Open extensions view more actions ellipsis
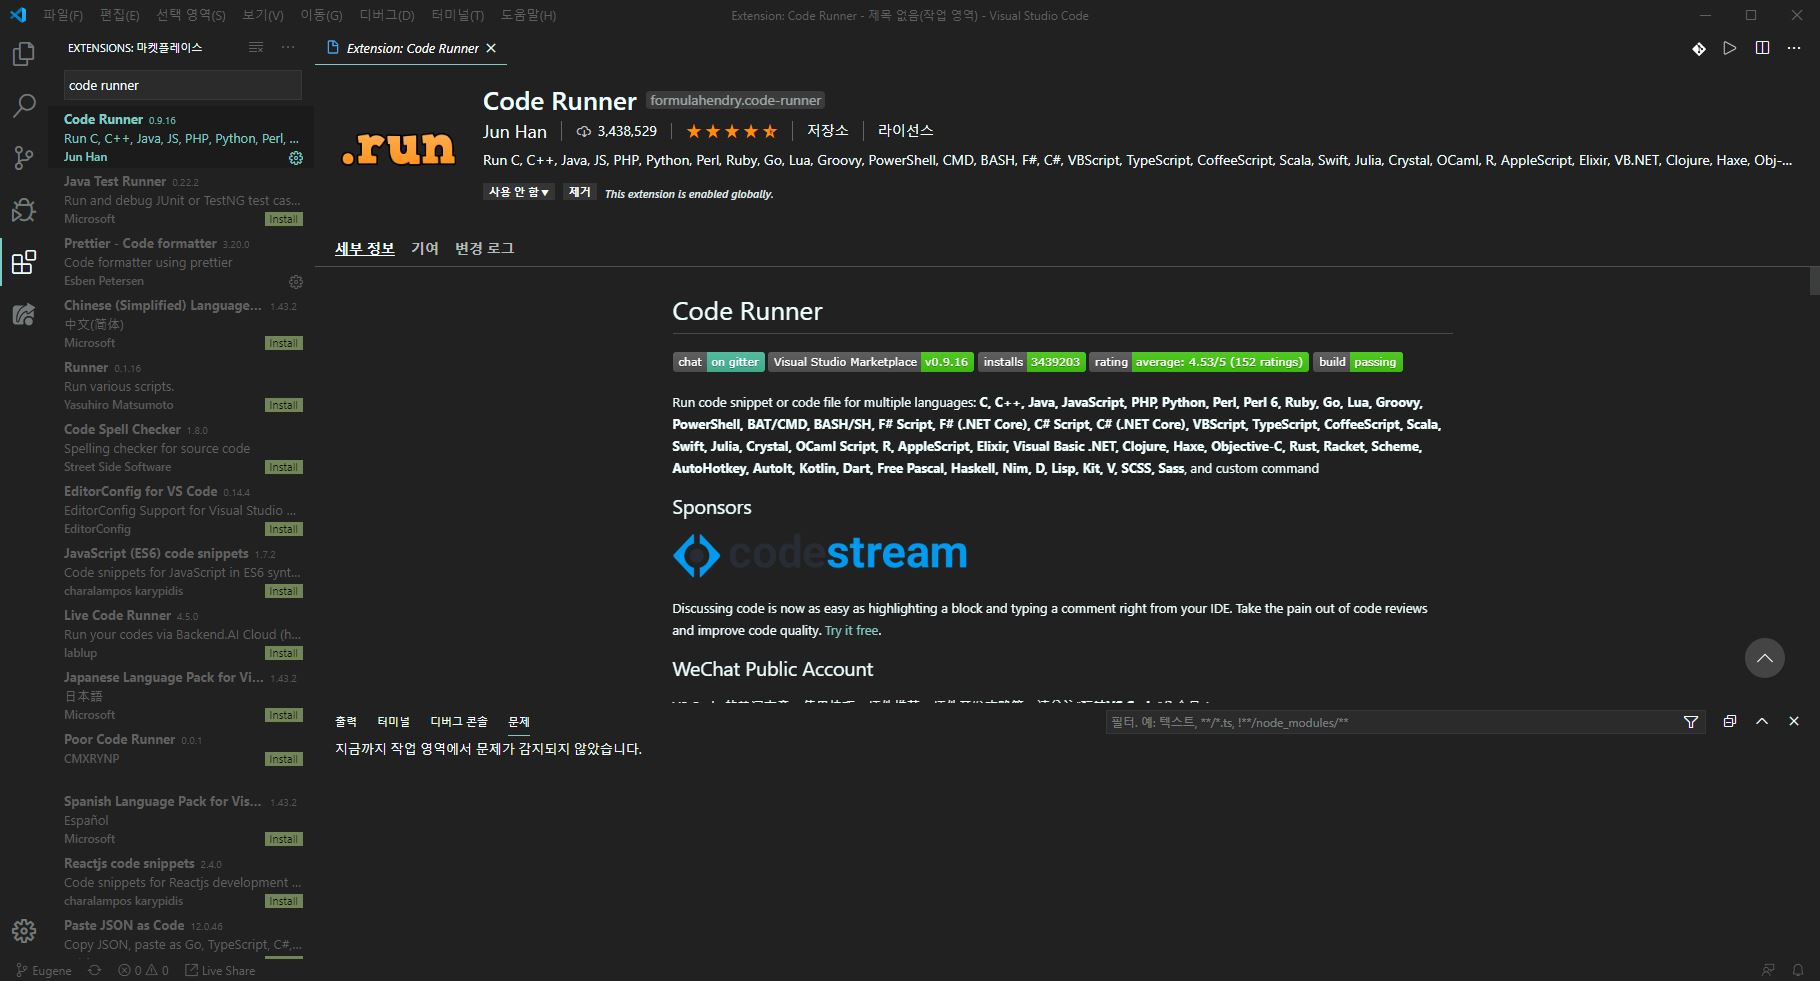The height and width of the screenshot is (981, 1820). (288, 48)
